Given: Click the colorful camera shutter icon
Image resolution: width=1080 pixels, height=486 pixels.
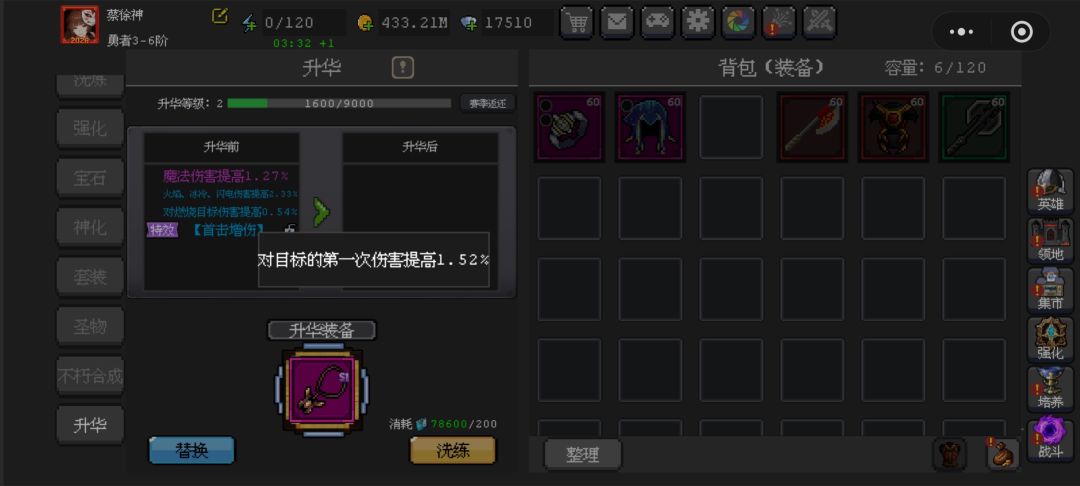Looking at the screenshot, I should click(738, 23).
